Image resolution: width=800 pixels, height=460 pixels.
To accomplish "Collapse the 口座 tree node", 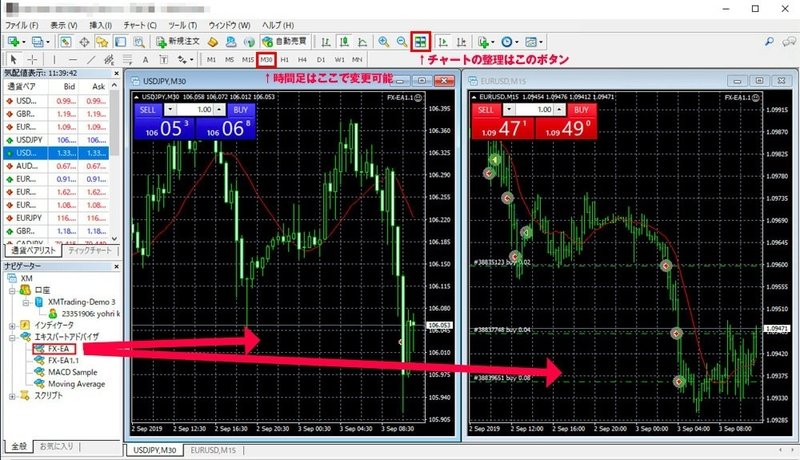I will pos(12,291).
